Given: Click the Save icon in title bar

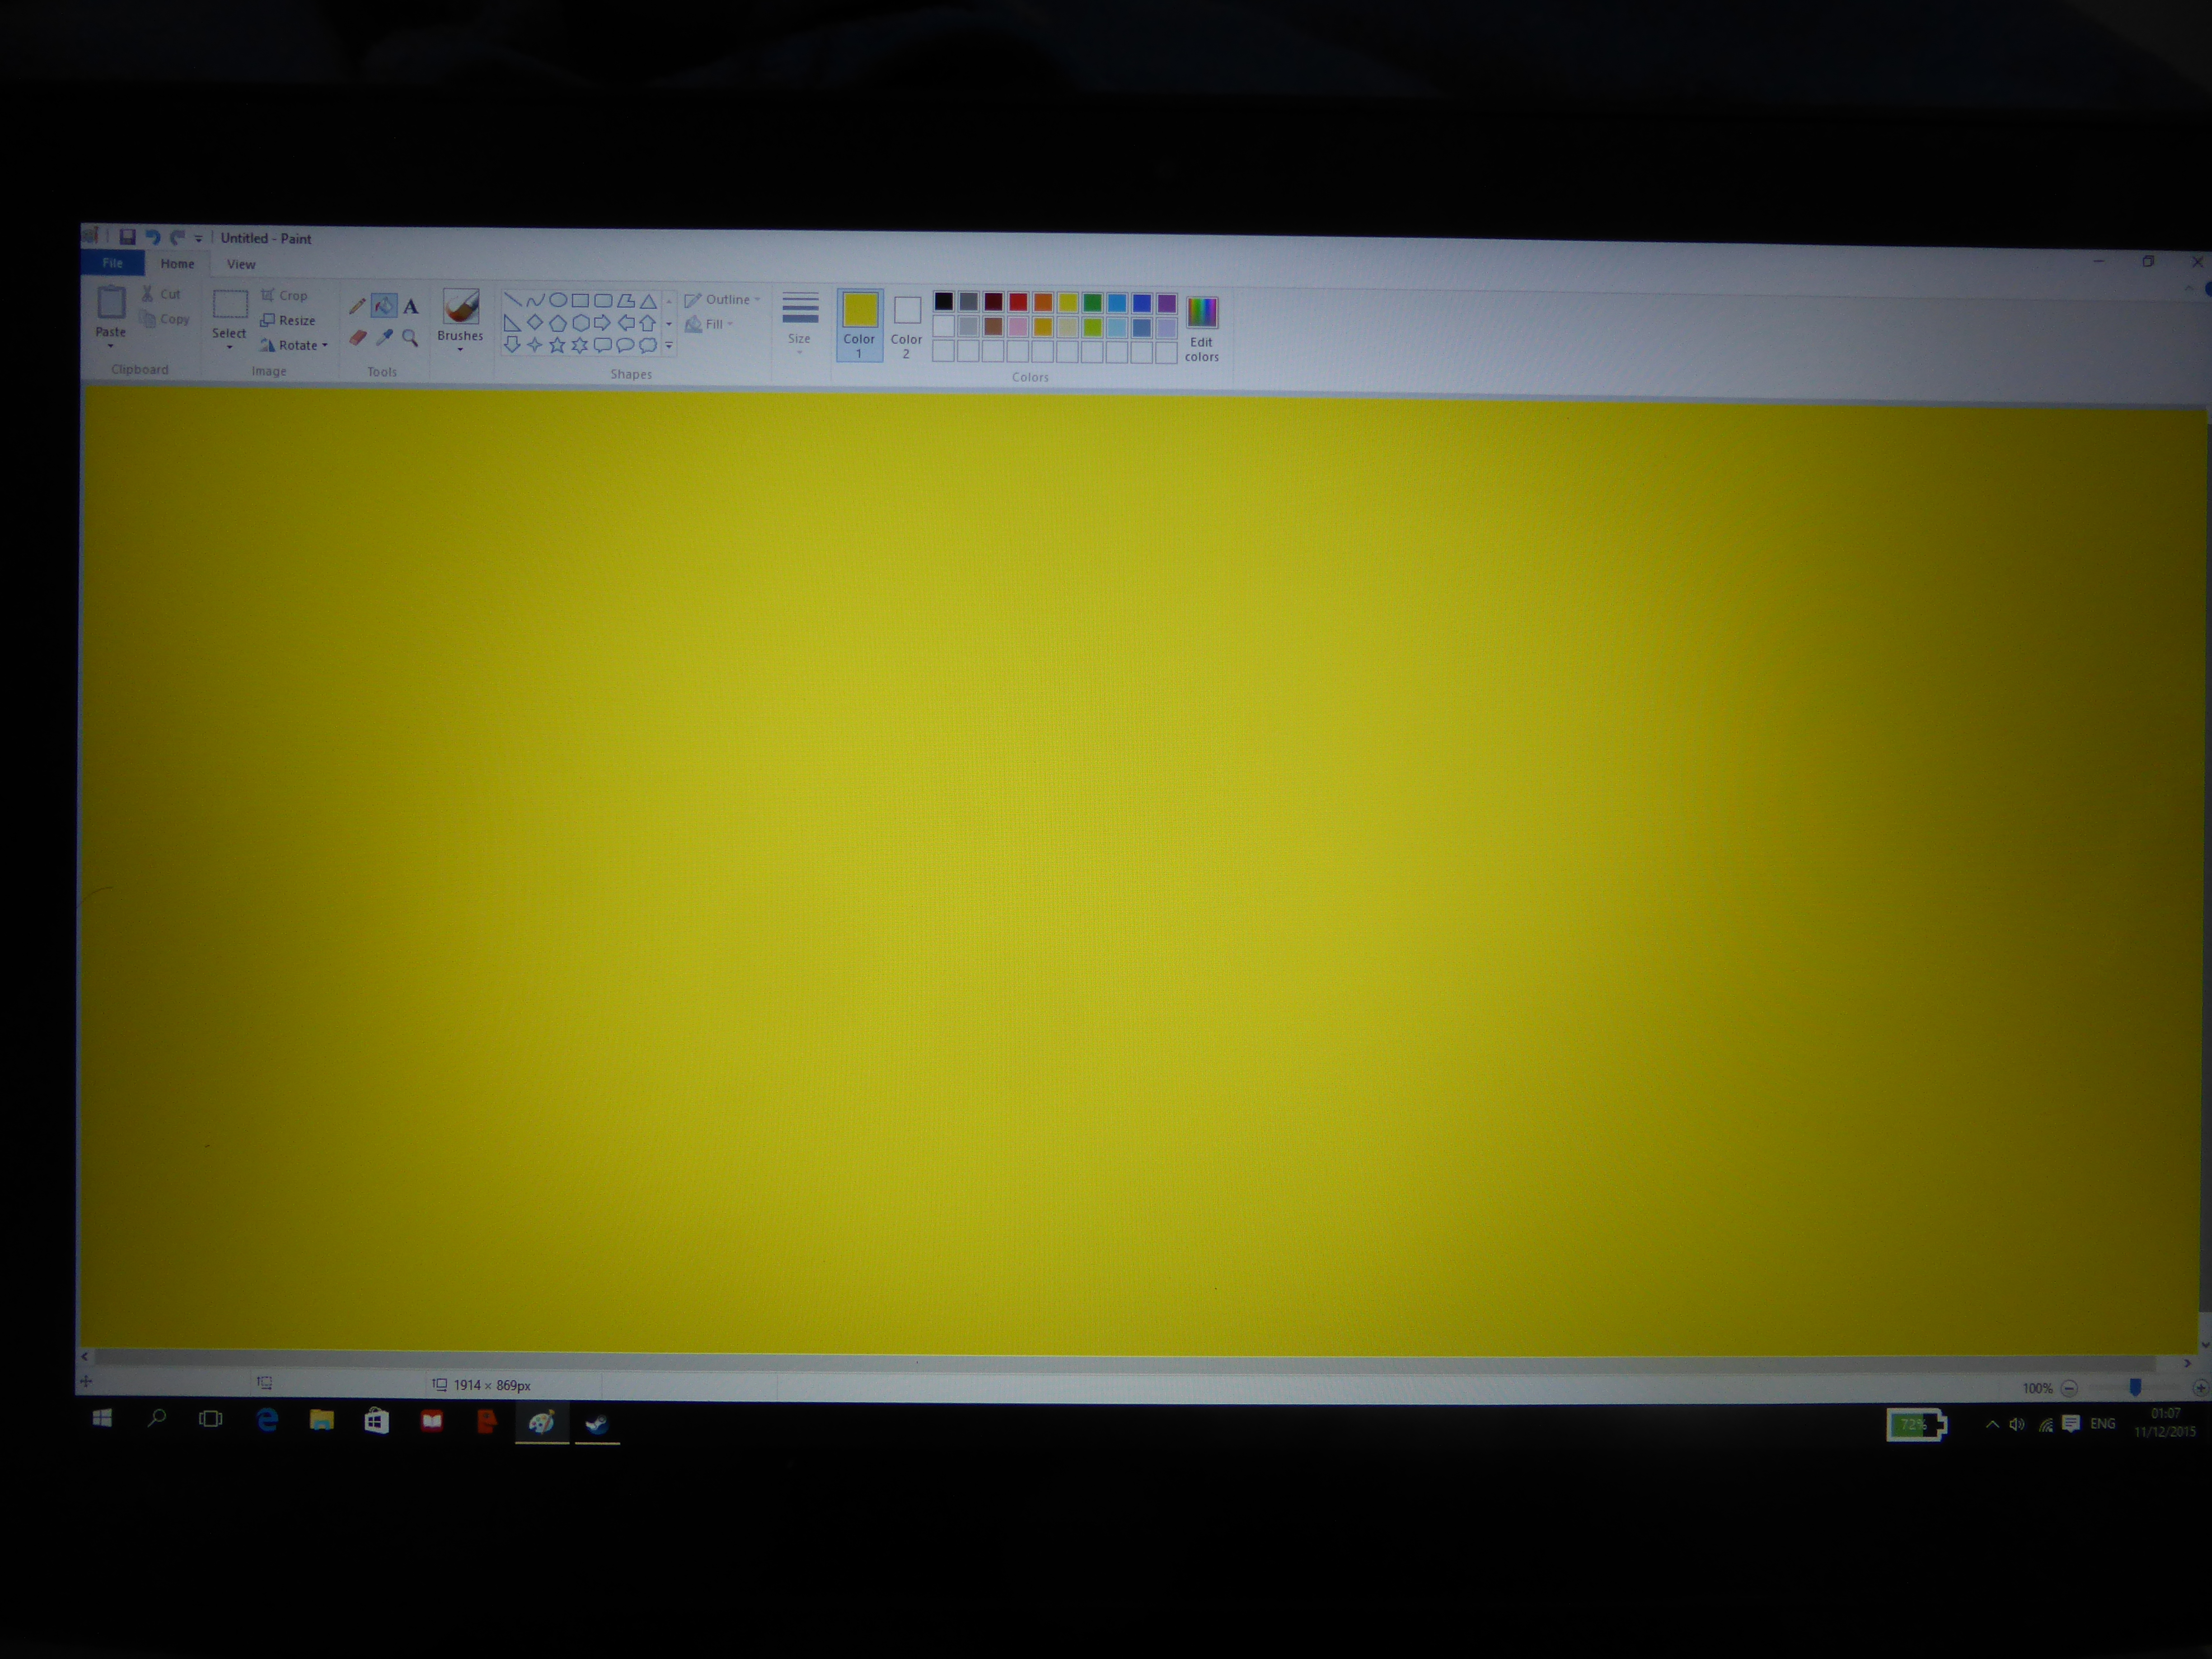Looking at the screenshot, I should coord(127,237).
